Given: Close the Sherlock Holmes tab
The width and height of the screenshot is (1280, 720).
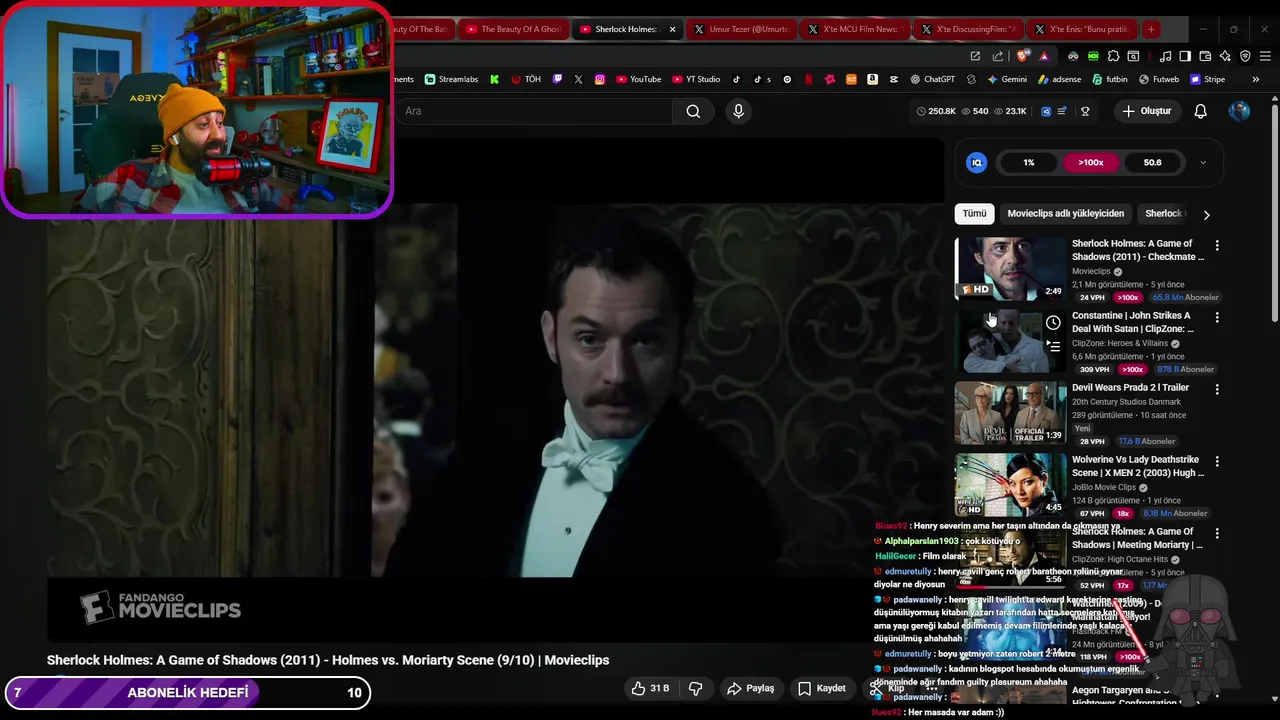Looking at the screenshot, I should [x=672, y=29].
